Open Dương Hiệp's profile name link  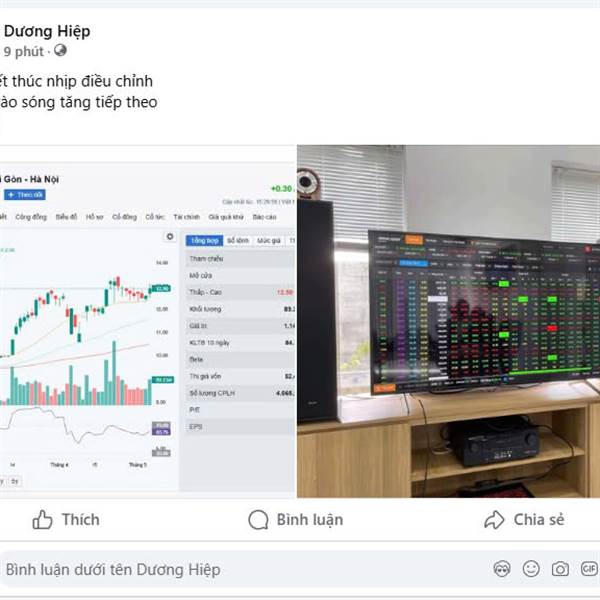click(x=47, y=31)
